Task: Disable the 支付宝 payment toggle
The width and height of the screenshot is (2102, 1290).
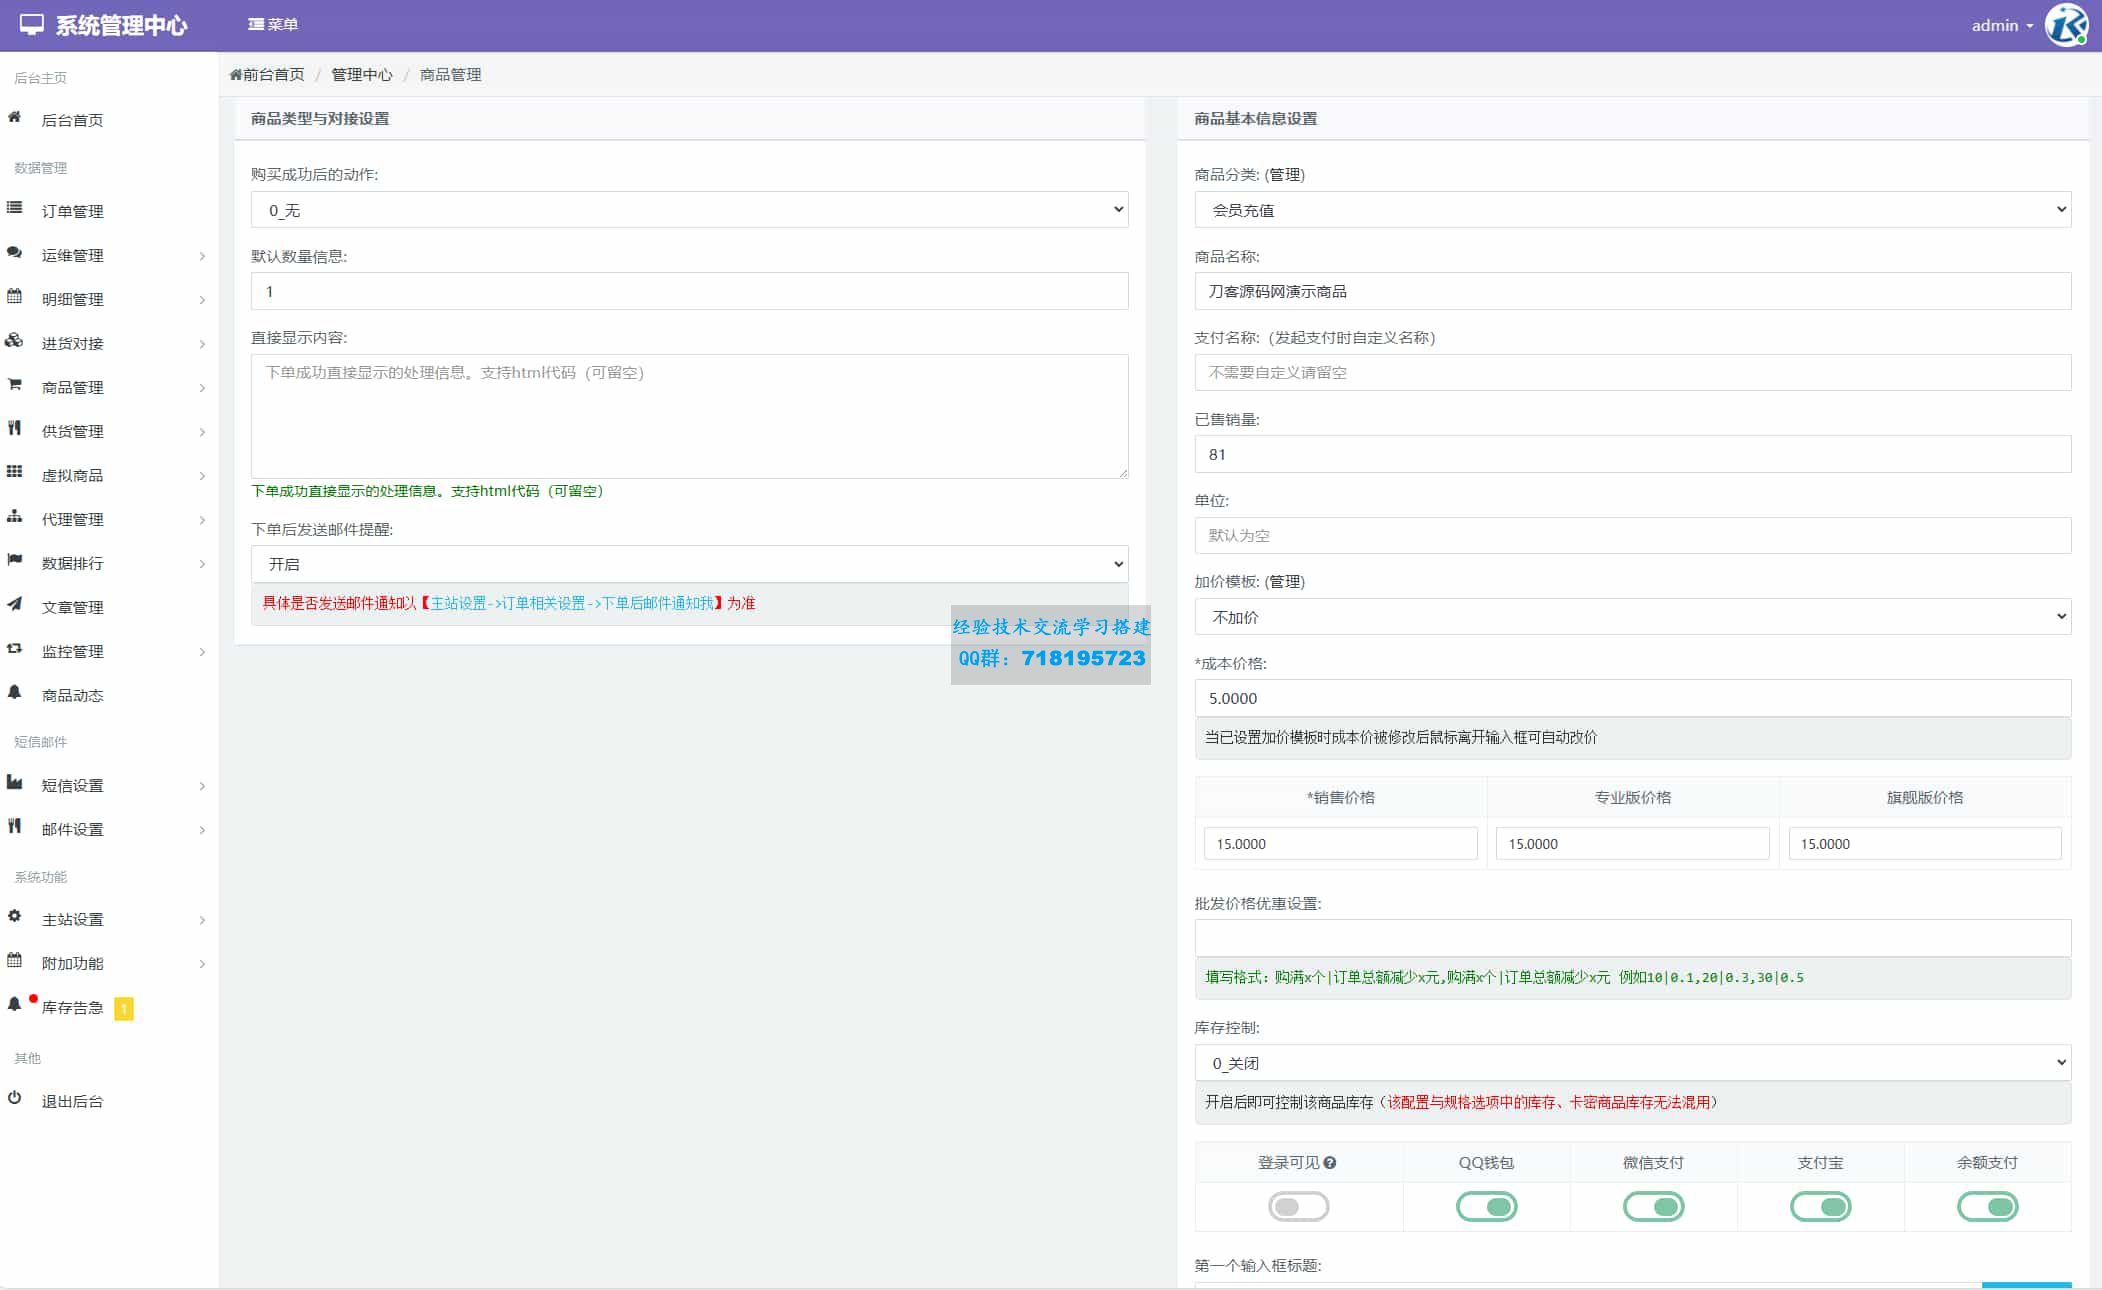Action: click(1820, 1207)
